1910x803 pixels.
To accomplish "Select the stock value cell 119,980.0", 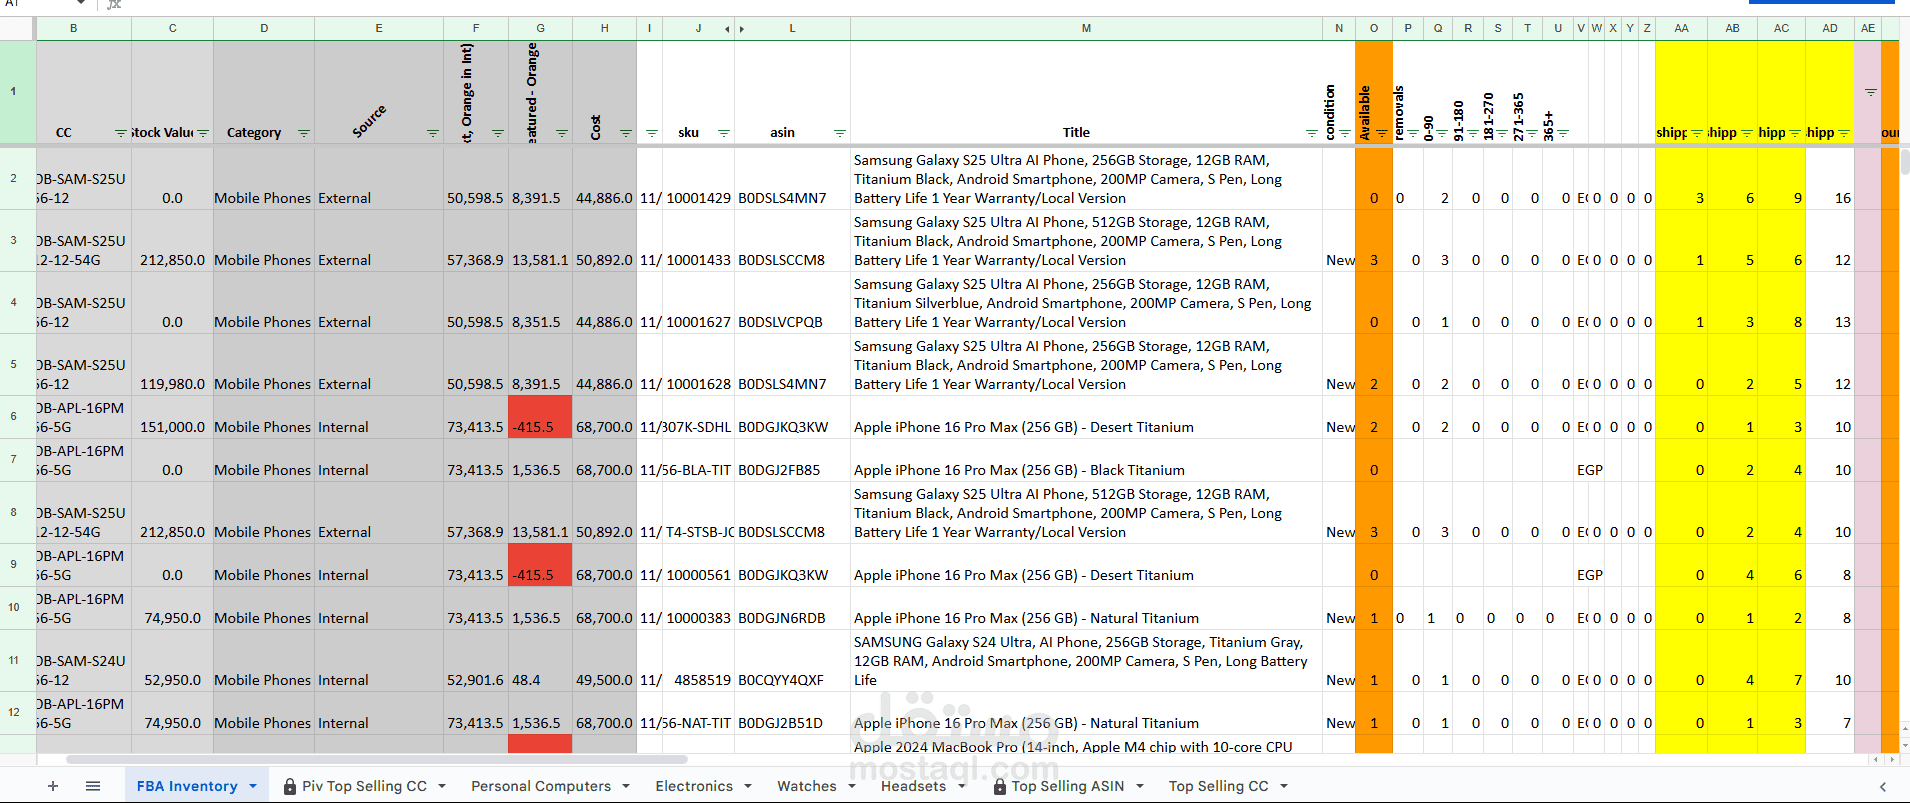I will pos(172,365).
